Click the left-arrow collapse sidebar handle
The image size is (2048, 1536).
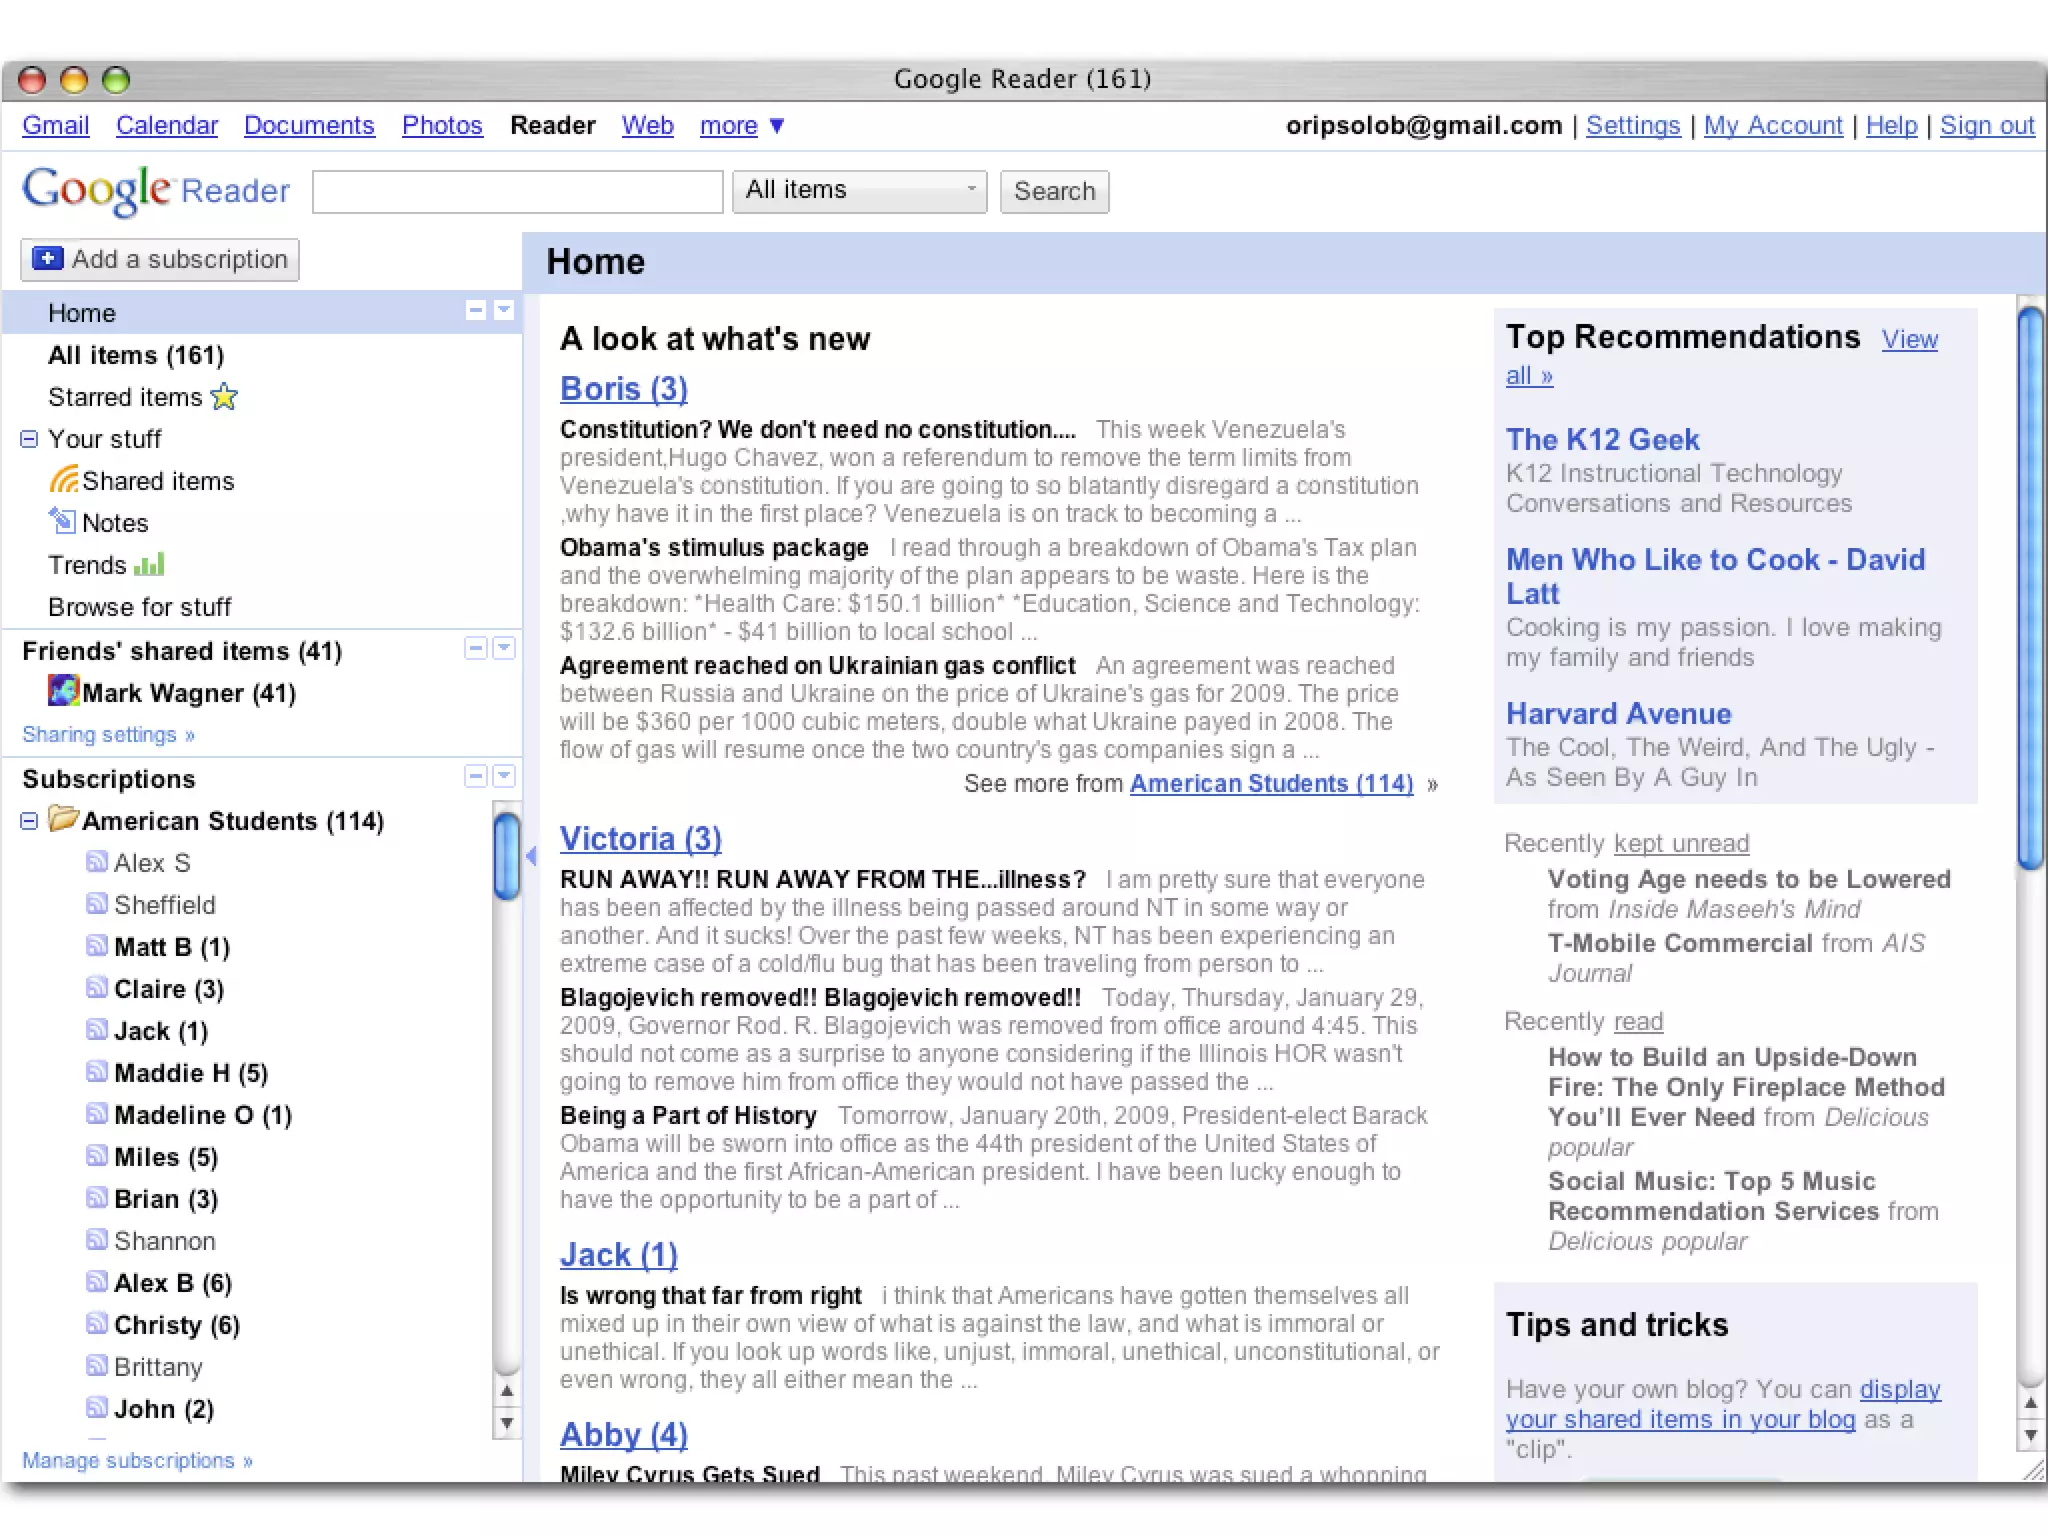(x=531, y=856)
